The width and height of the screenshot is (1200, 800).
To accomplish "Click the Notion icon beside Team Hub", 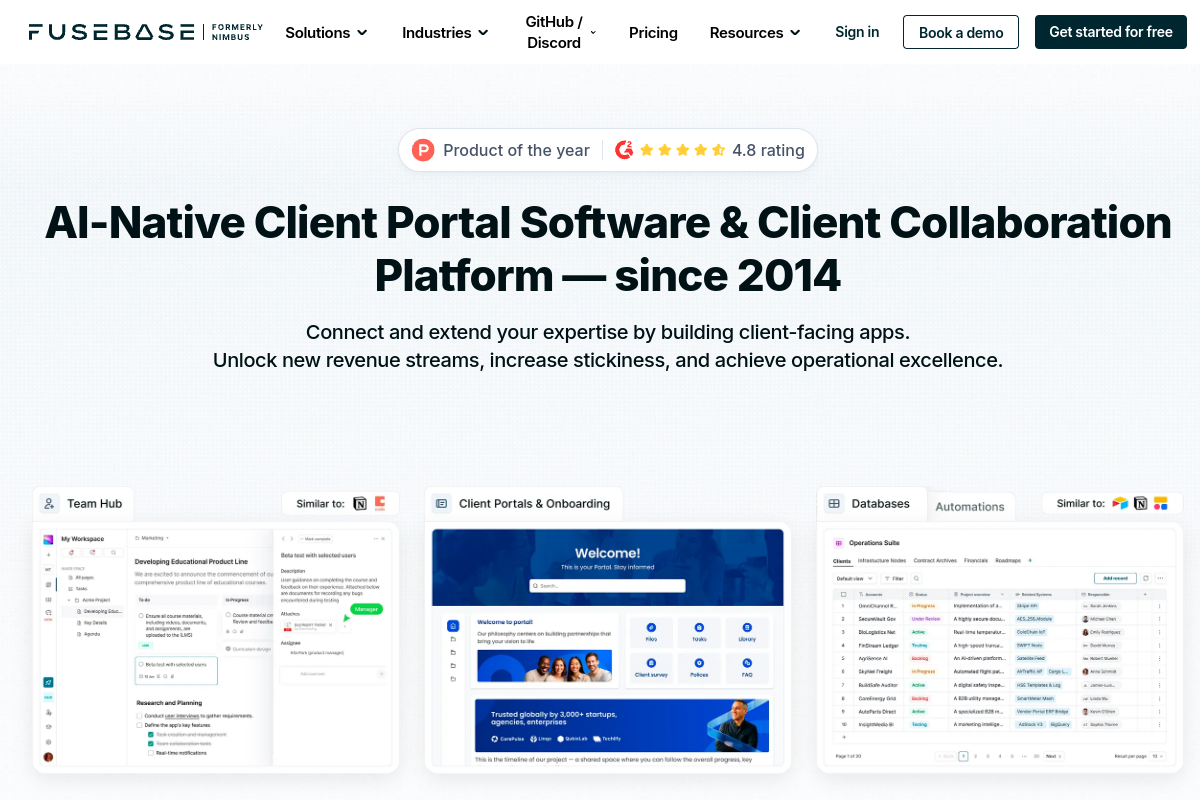I will tap(360, 504).
